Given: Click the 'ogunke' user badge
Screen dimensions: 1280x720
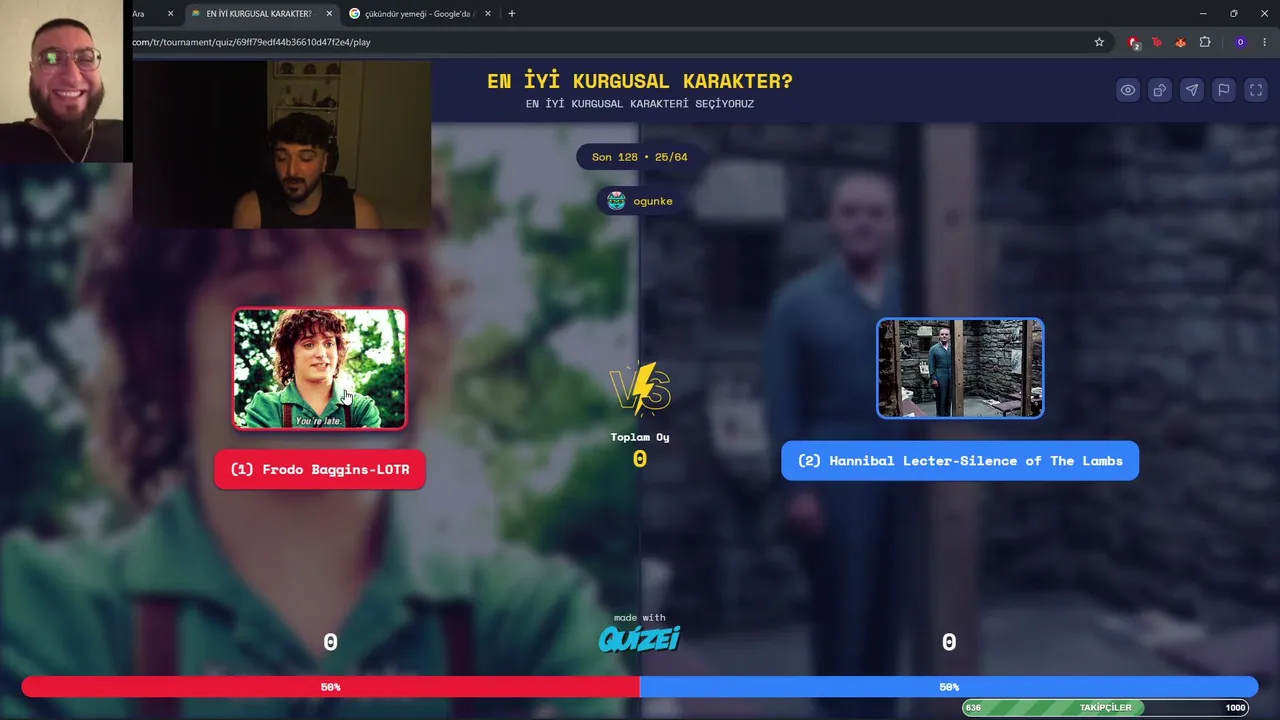Looking at the screenshot, I should click(640, 201).
